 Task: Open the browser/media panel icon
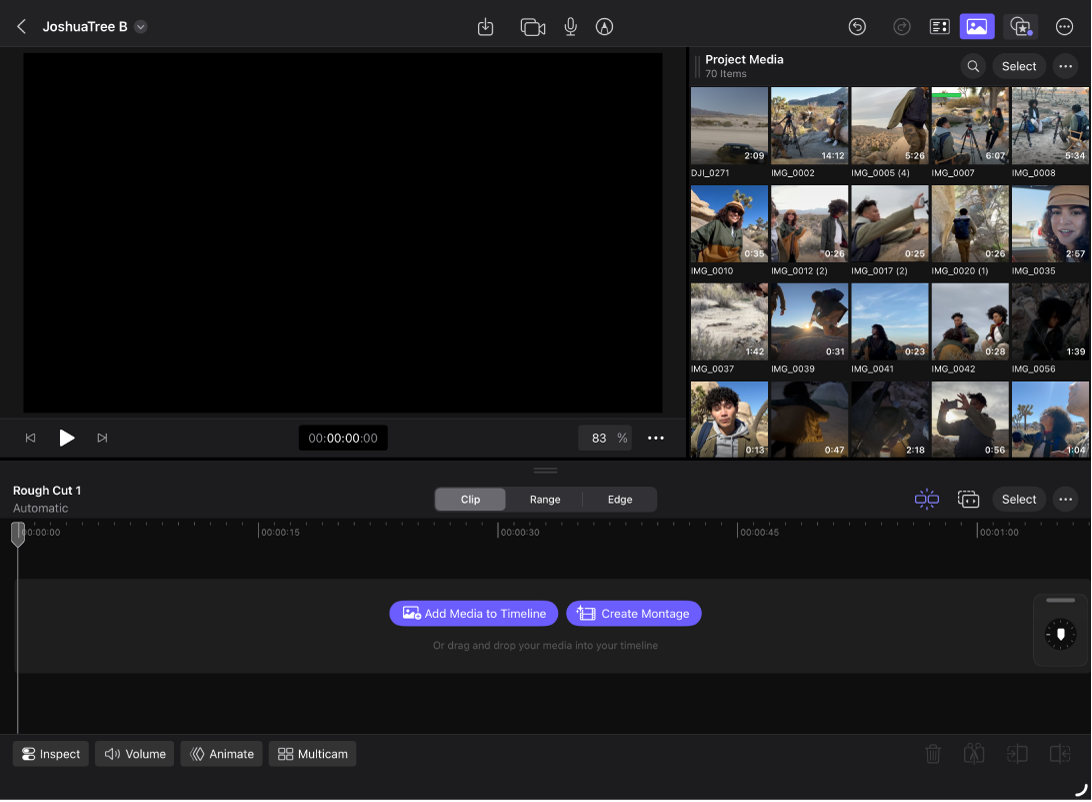point(977,27)
